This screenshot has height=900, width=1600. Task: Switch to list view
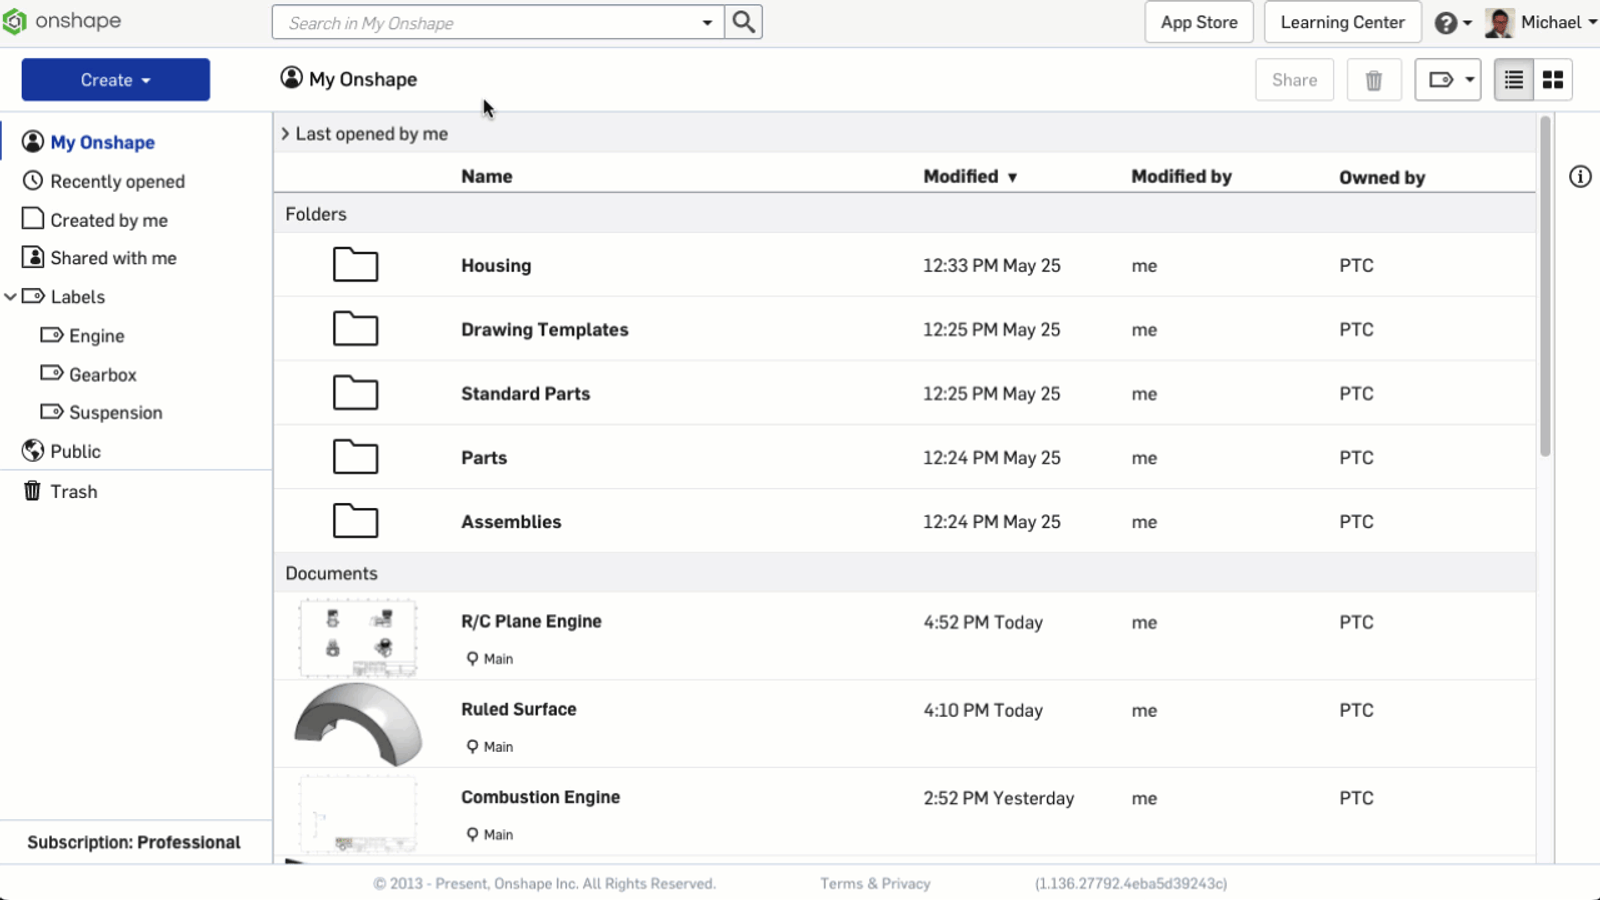[1513, 80]
